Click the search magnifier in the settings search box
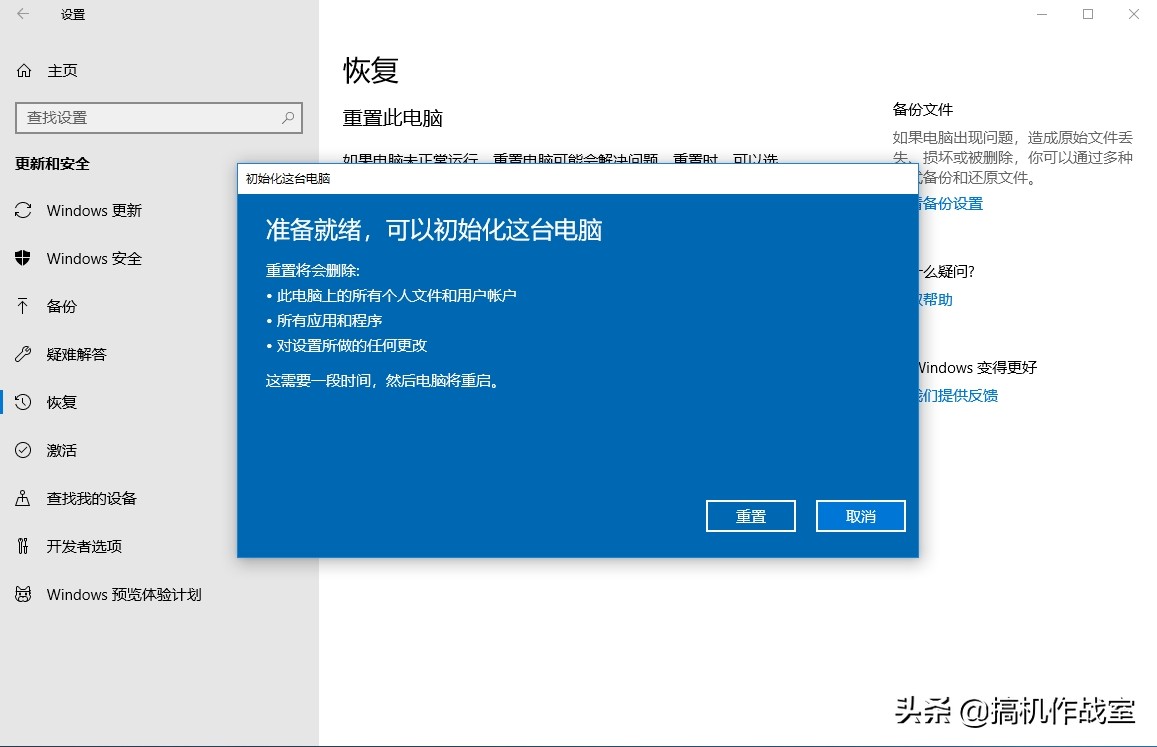This screenshot has height=747, width=1157. coord(290,117)
